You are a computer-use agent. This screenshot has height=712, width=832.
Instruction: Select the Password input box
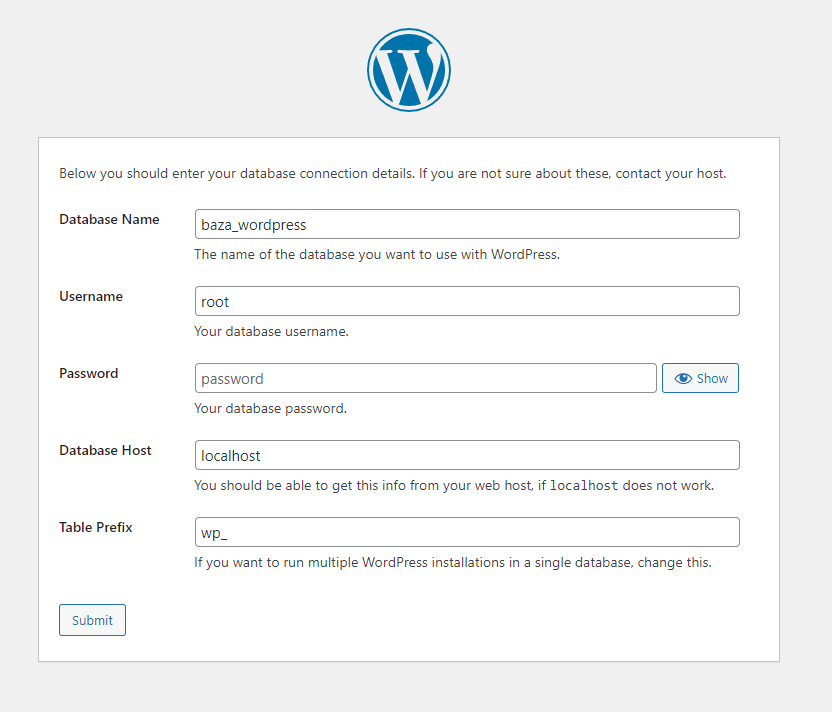coord(425,378)
